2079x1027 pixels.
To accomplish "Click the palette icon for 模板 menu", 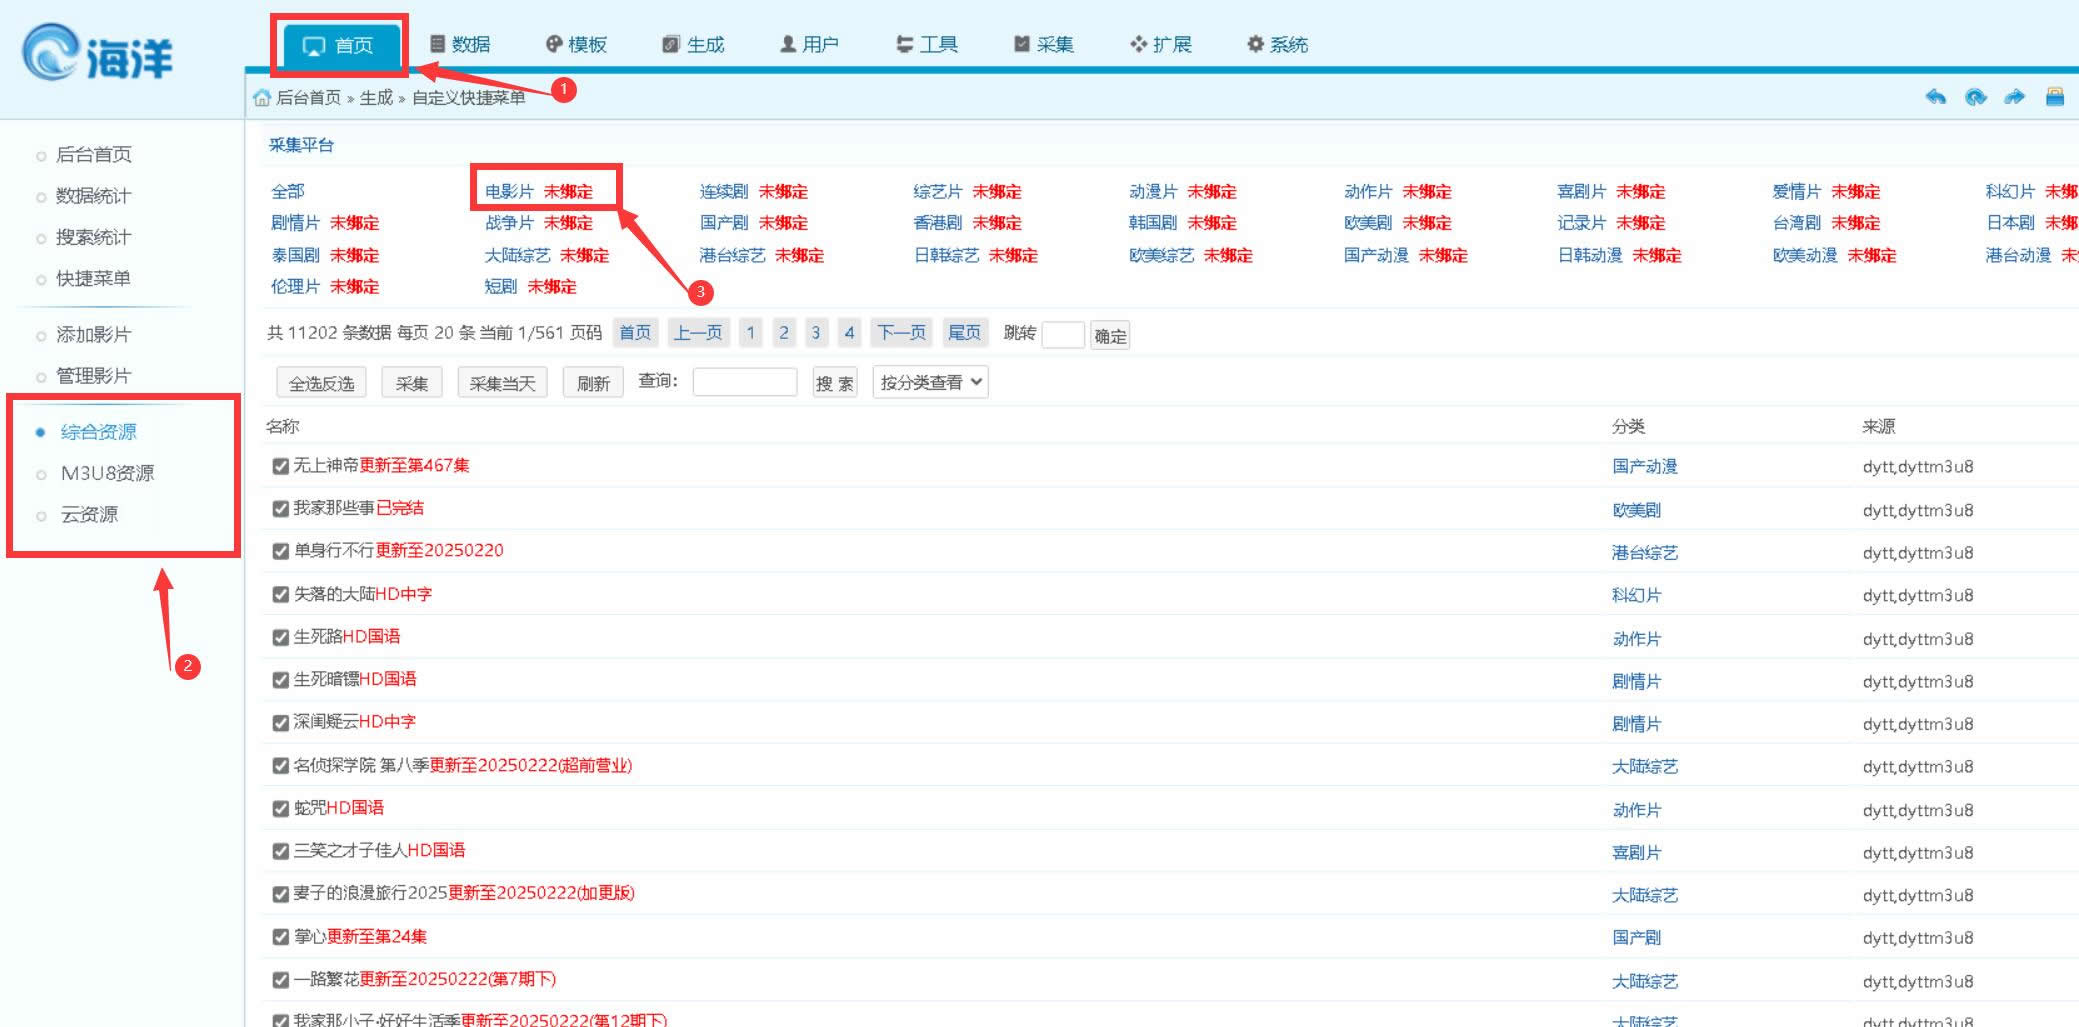I will [x=554, y=44].
